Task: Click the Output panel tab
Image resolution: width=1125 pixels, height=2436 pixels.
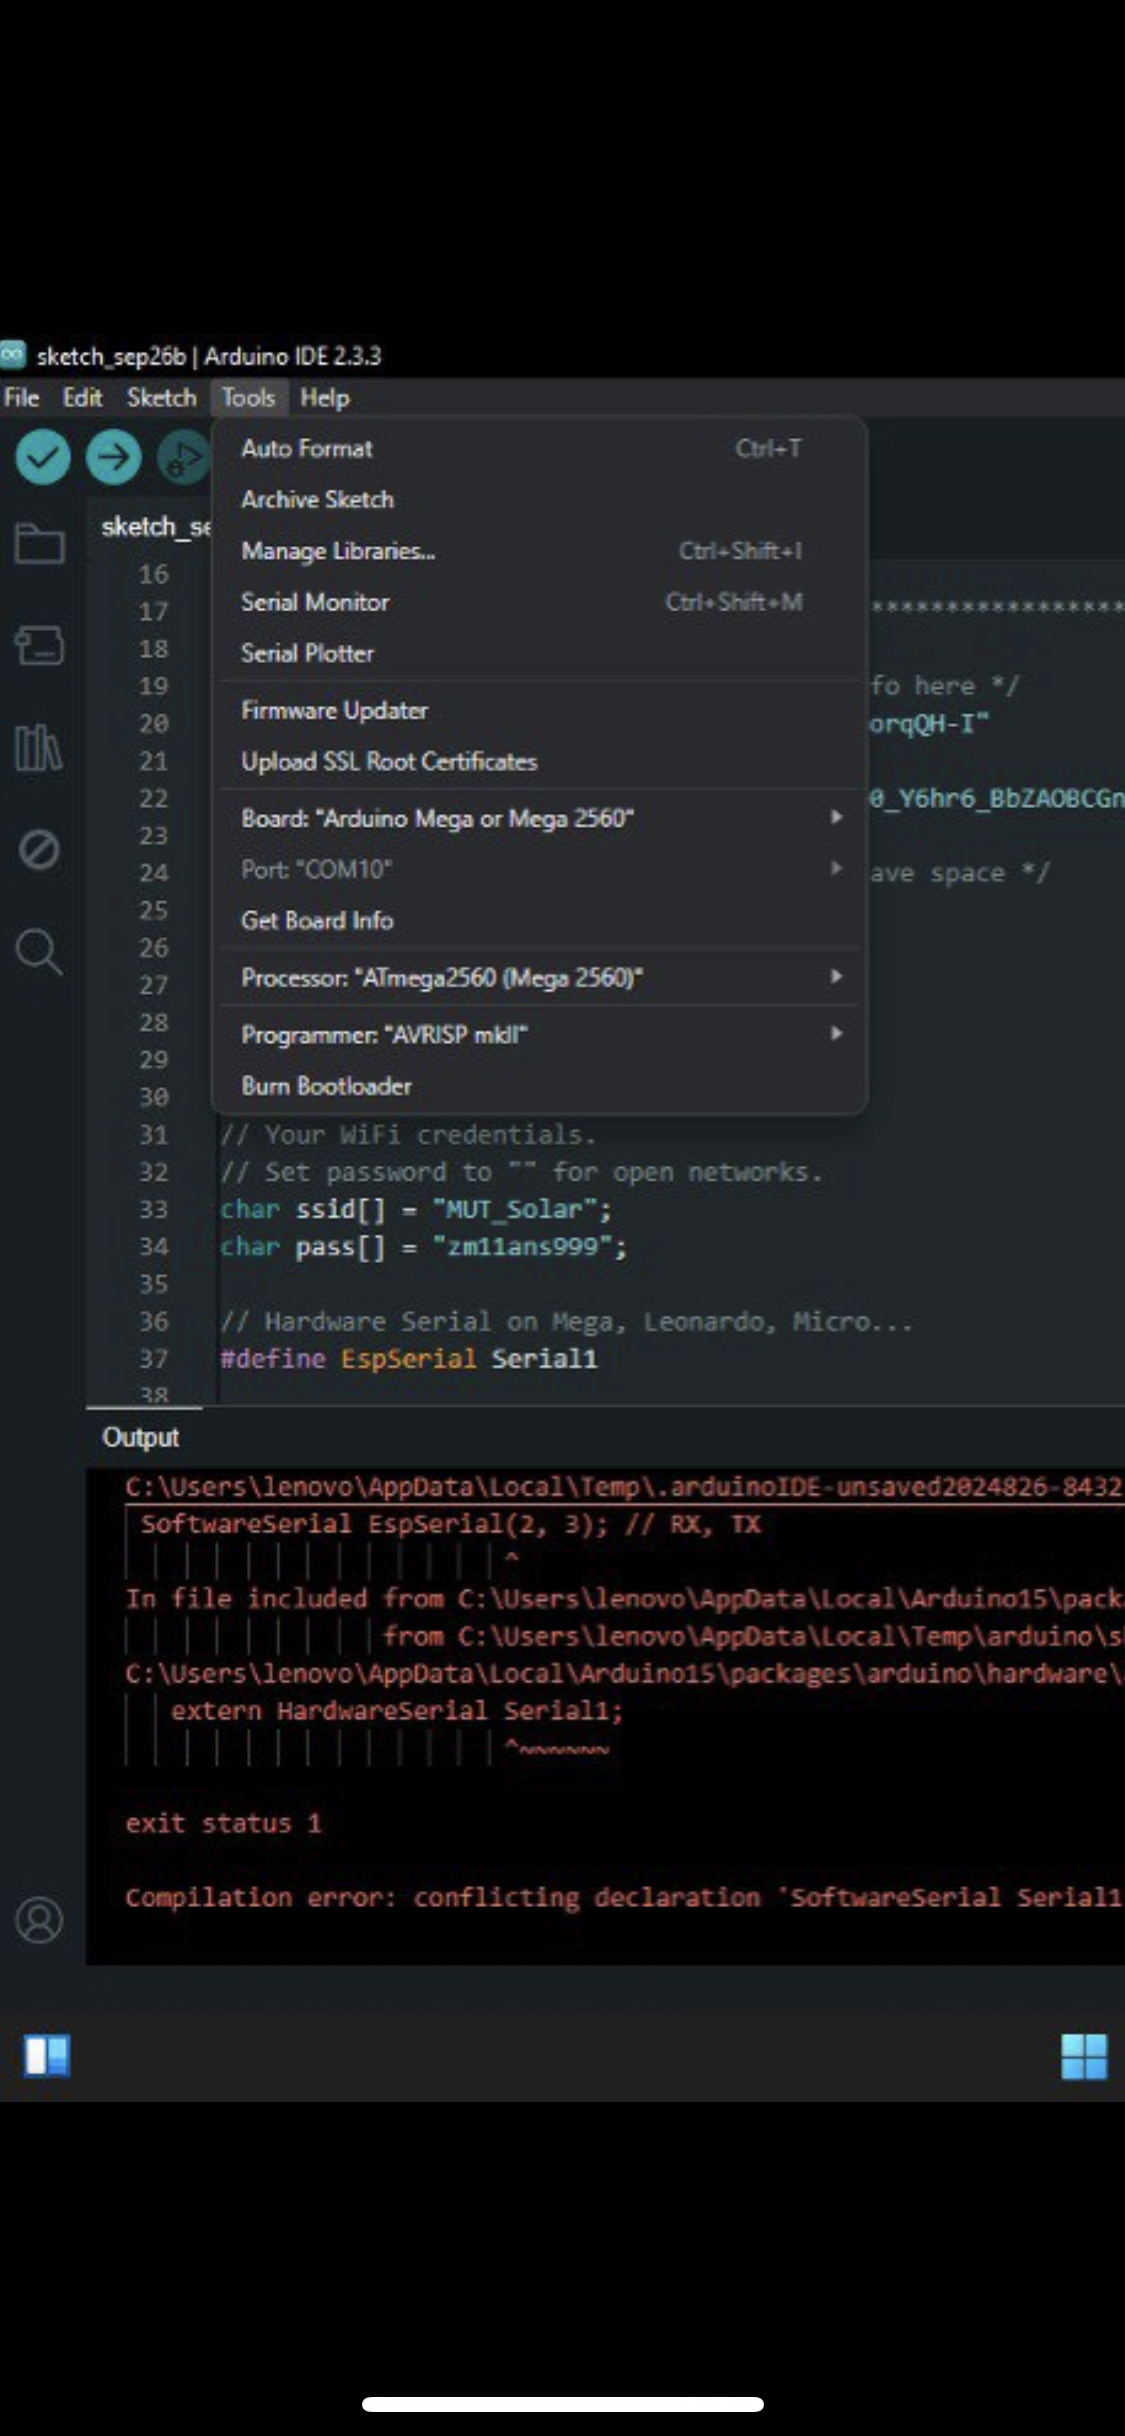Action: pyautogui.click(x=140, y=1437)
